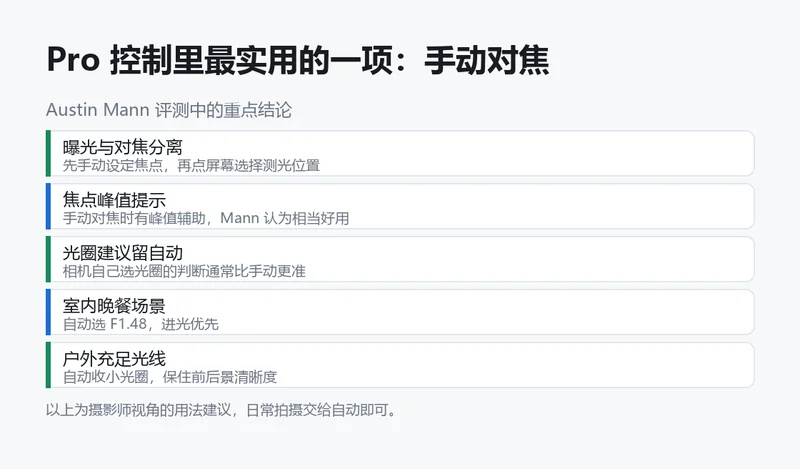Viewport: 800px width, 469px height.
Task: Click the text 自动选 F1.48，进光优先
Action: [x=141, y=324]
